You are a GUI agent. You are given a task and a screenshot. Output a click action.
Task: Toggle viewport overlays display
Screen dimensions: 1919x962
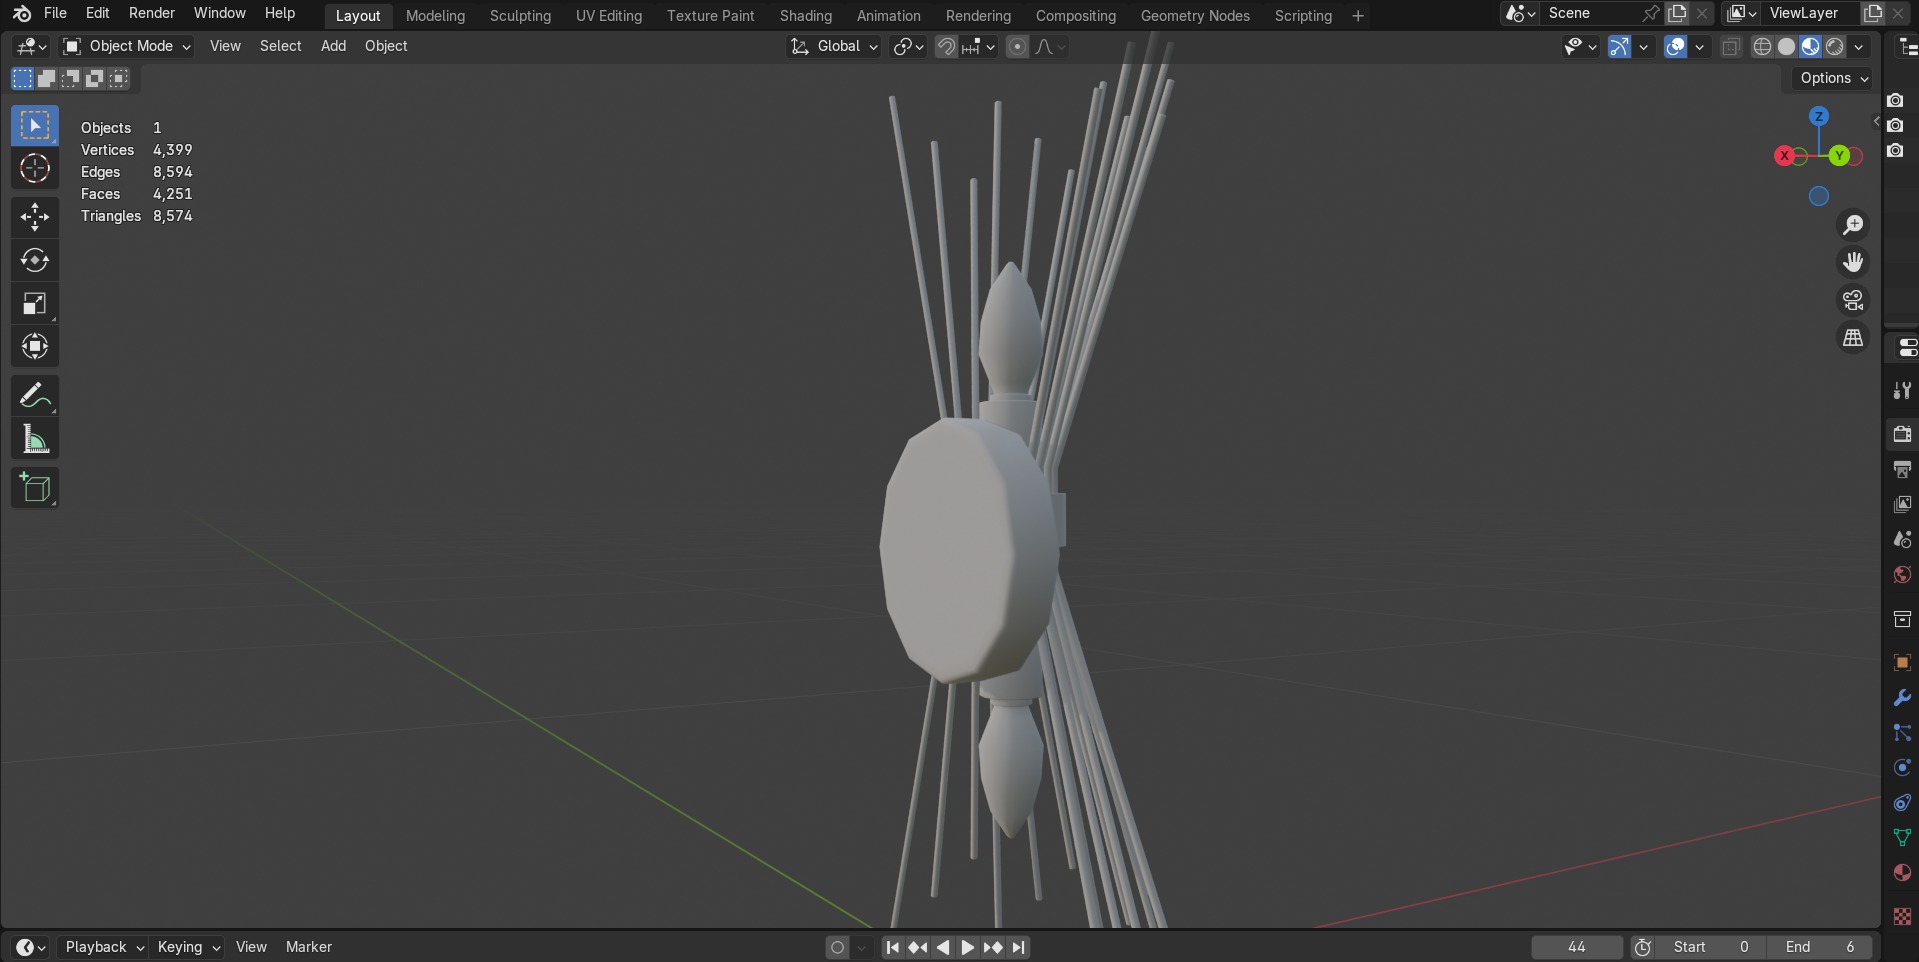point(1675,47)
